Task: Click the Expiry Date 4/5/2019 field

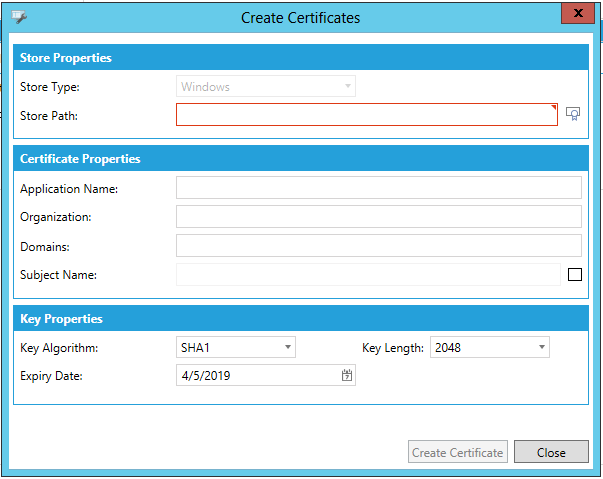Action: 257,376
